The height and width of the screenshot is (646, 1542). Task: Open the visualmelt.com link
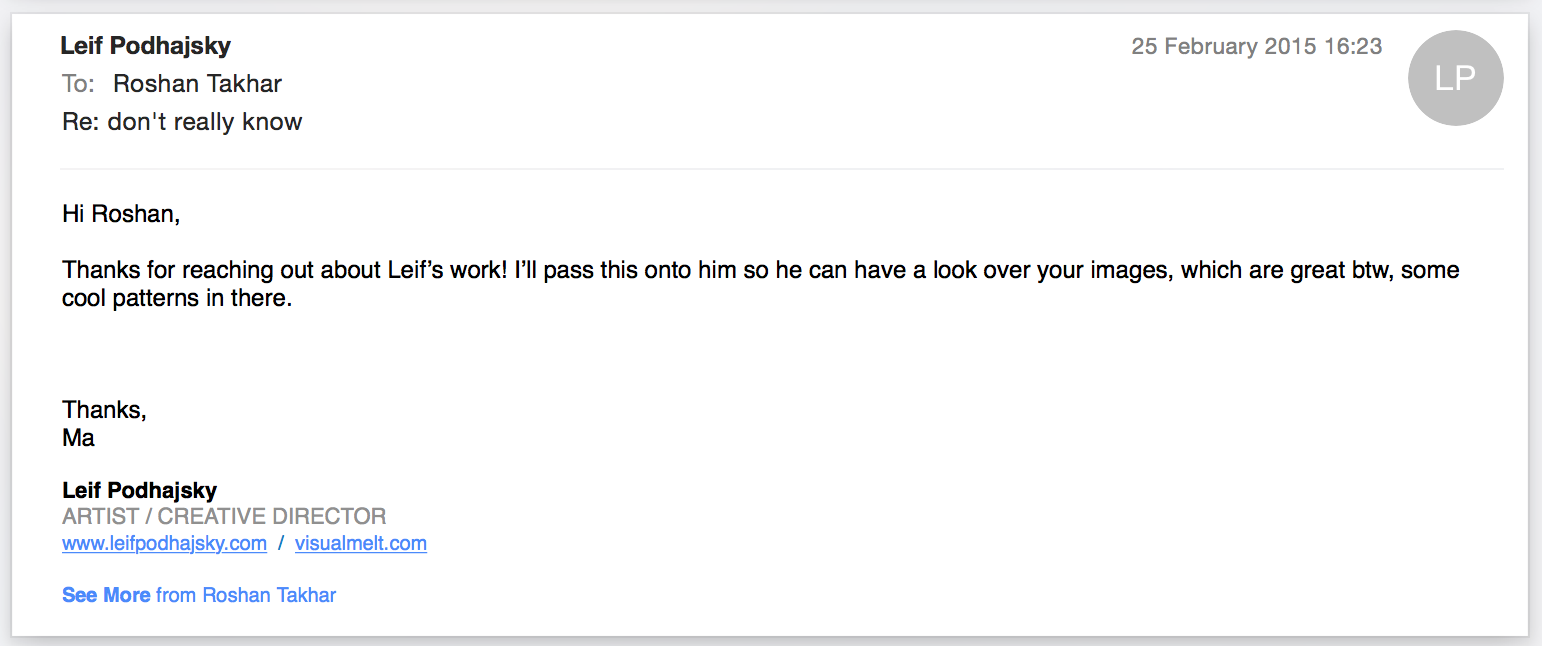(x=360, y=543)
